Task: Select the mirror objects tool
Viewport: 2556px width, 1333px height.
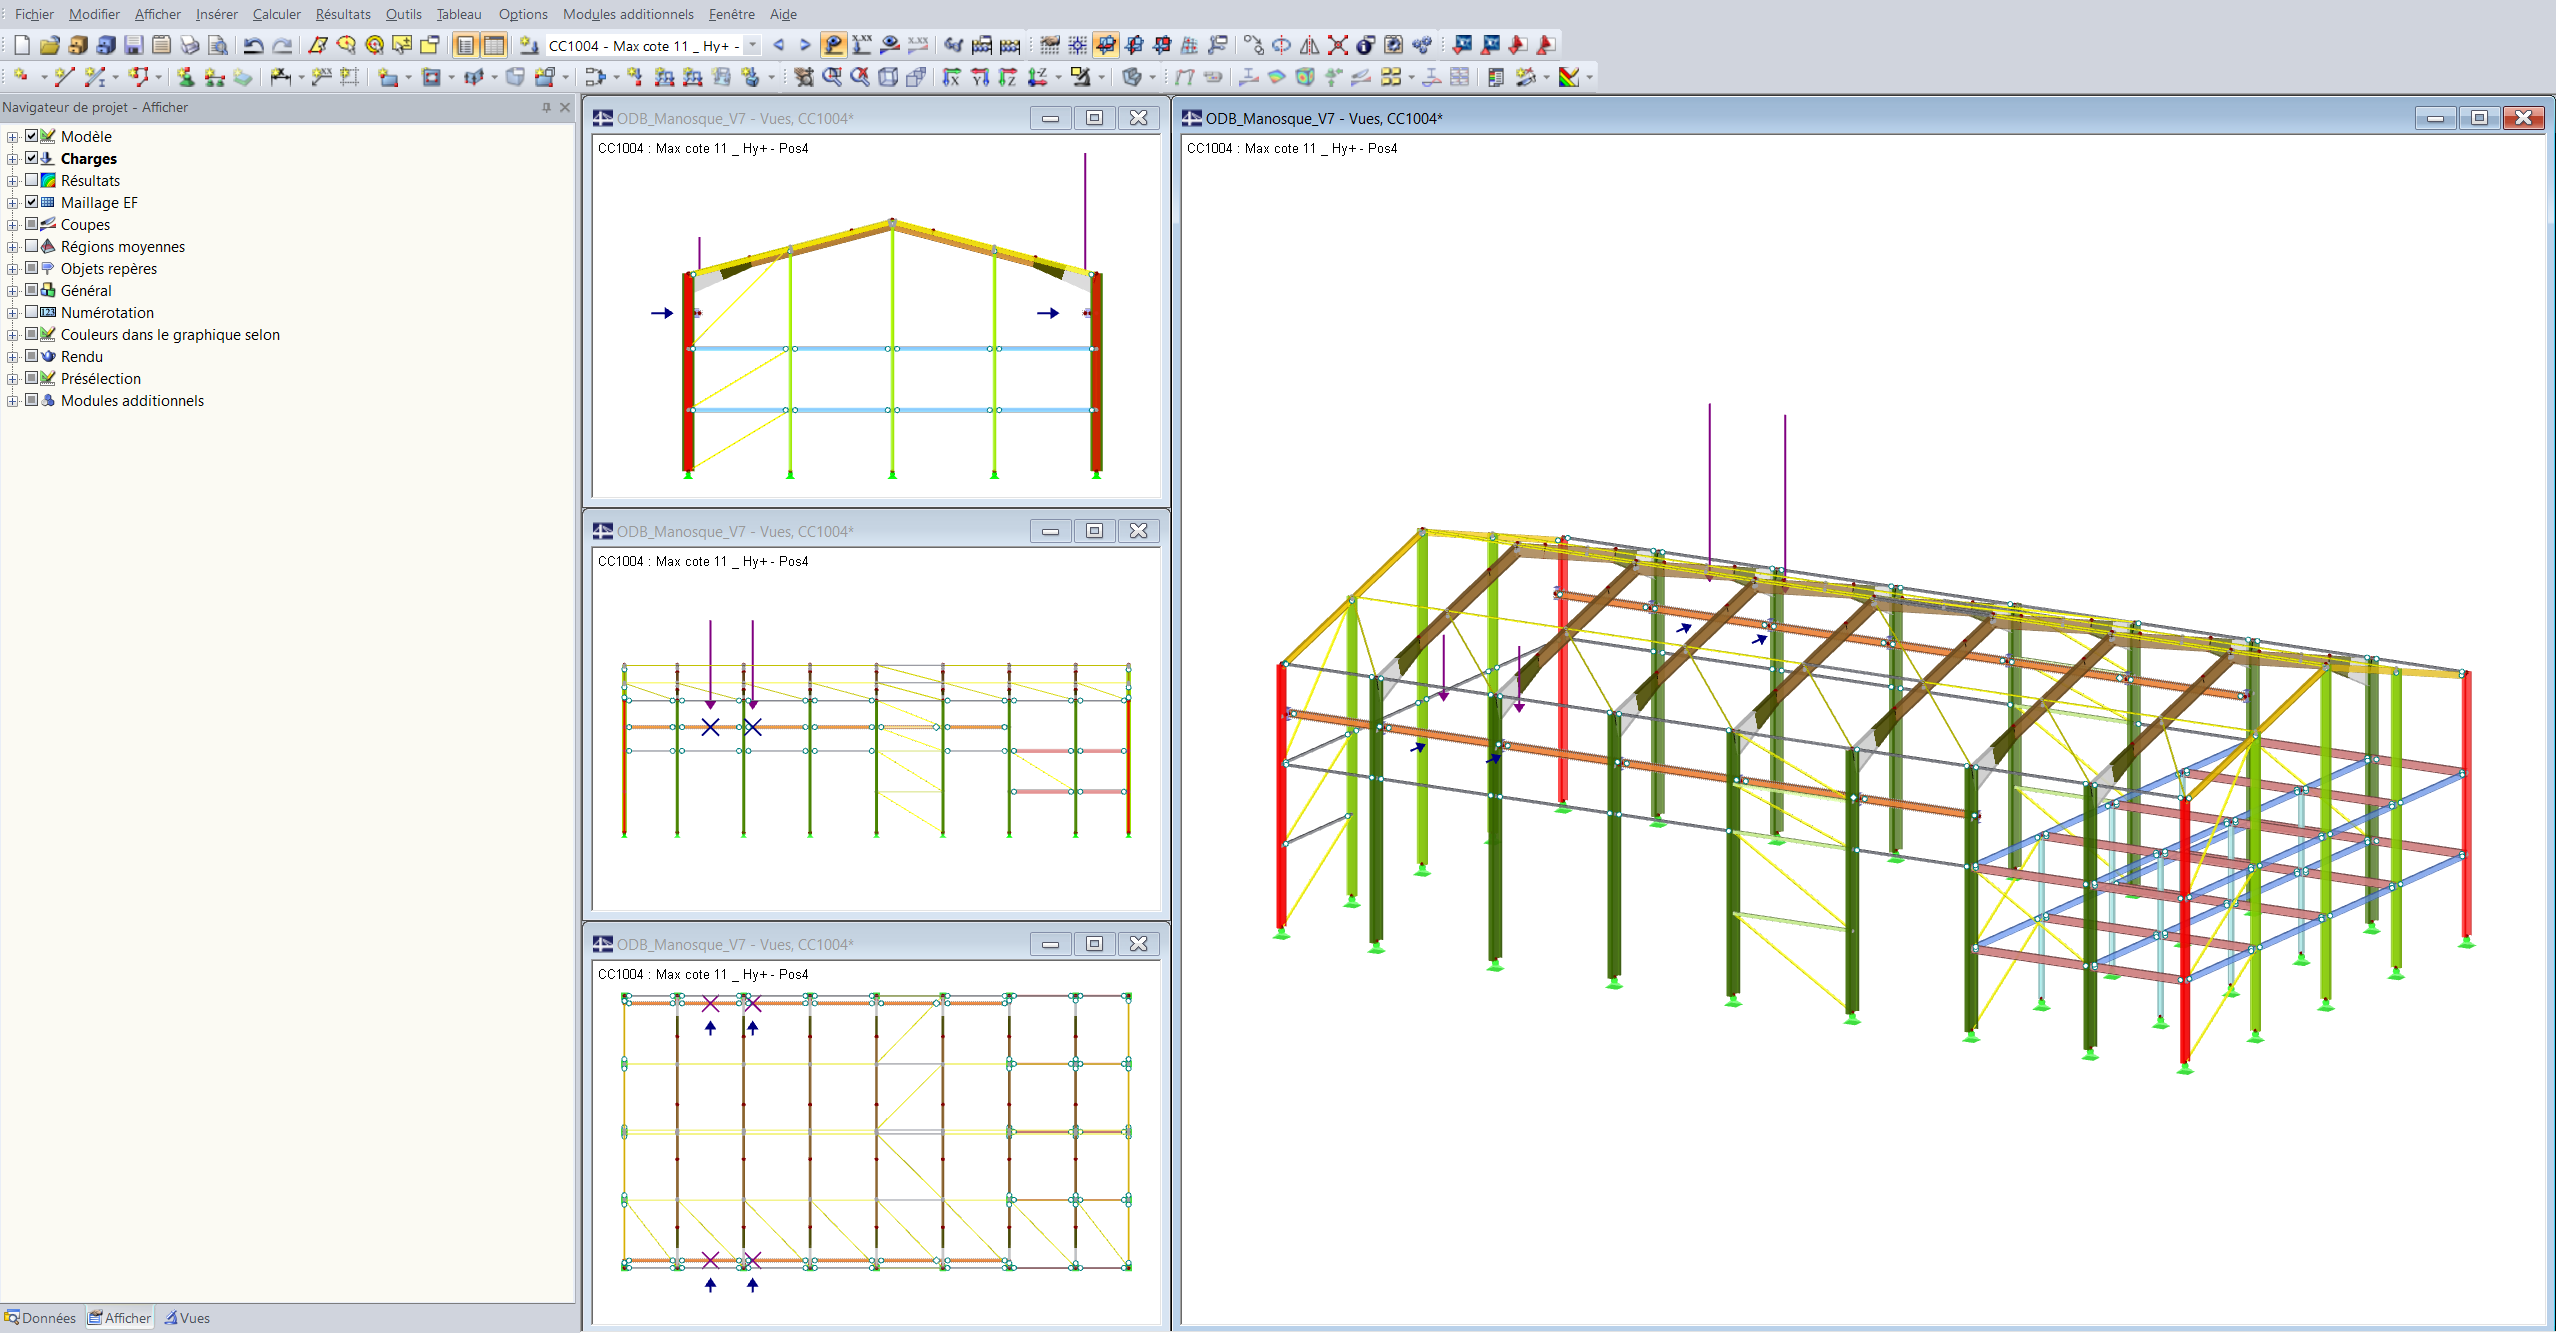Action: click(1310, 45)
